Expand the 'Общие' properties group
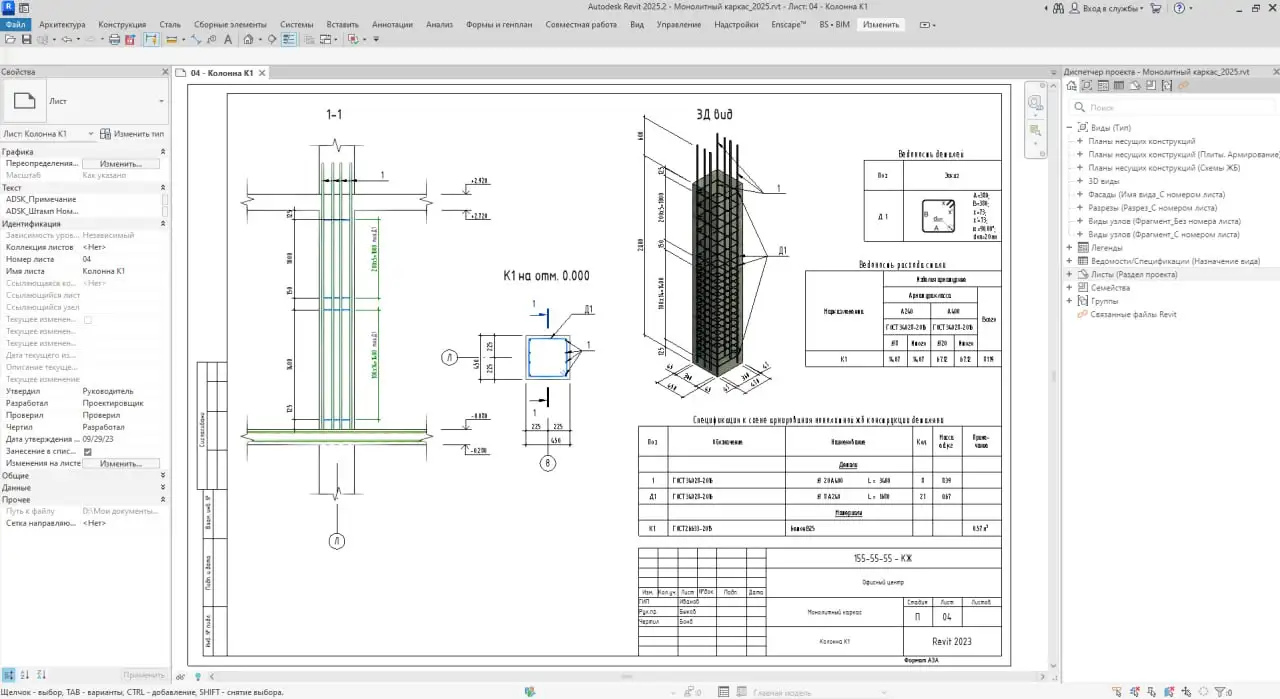 click(x=163, y=476)
